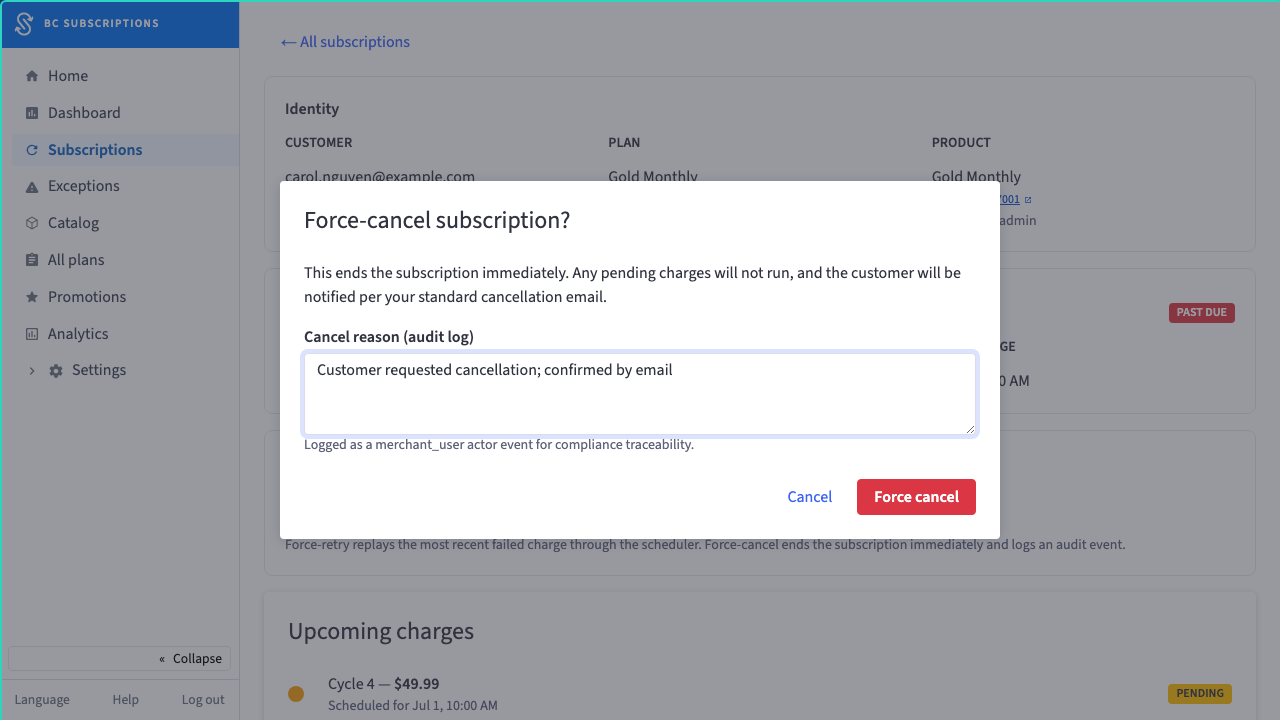Click the Catalog box icon
The width and height of the screenshot is (1280, 720).
click(32, 223)
